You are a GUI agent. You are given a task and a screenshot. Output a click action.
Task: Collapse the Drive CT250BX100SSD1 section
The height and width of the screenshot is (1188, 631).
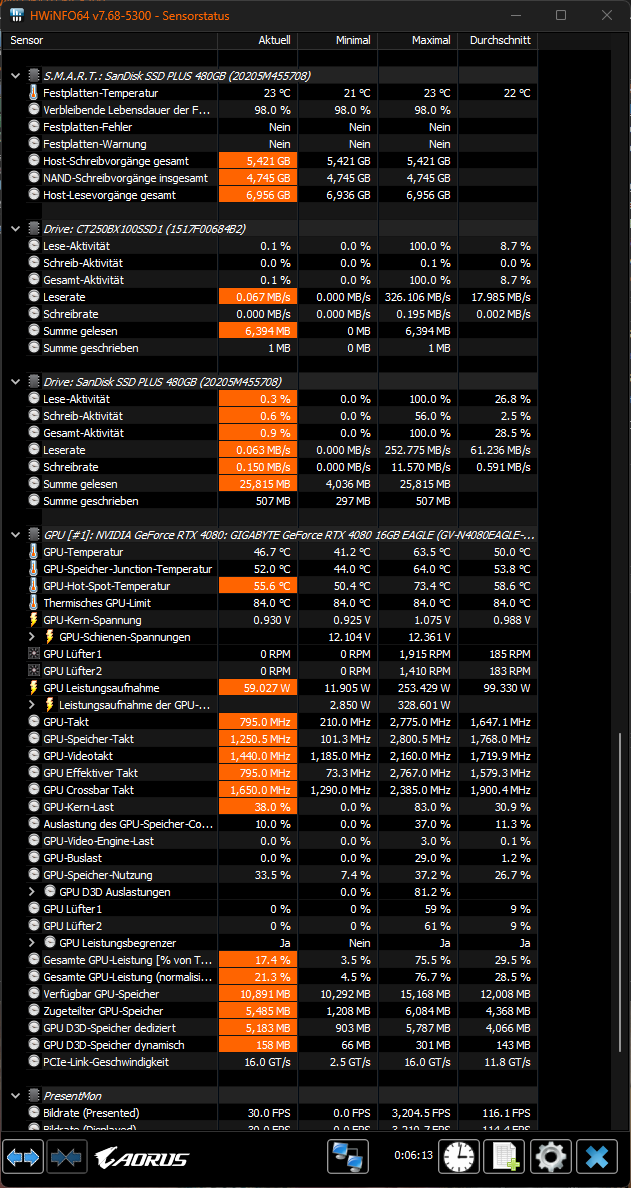point(16,229)
